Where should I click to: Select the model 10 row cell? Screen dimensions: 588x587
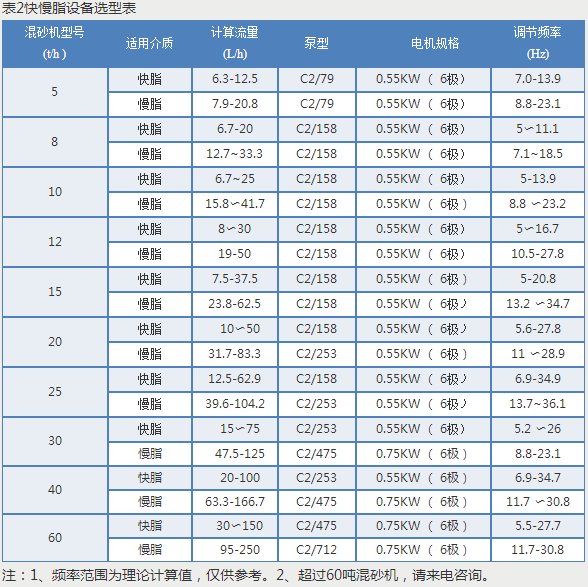coord(55,192)
